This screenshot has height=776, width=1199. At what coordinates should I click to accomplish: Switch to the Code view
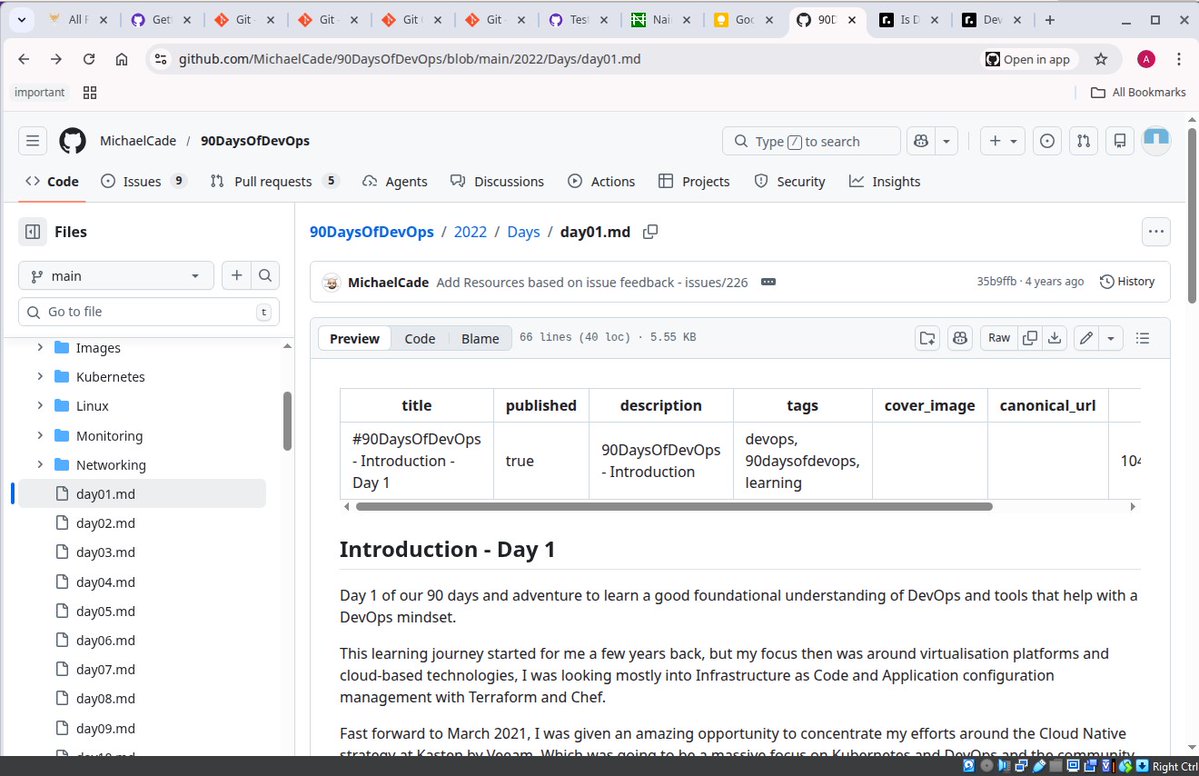420,339
